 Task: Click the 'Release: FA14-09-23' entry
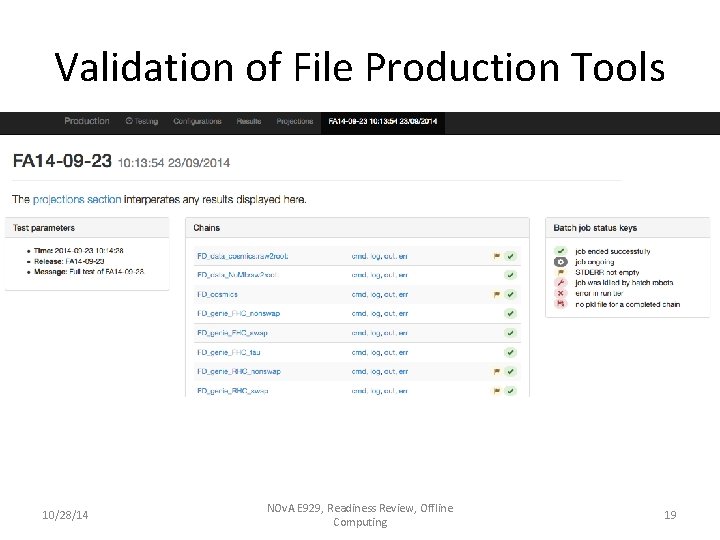69,261
